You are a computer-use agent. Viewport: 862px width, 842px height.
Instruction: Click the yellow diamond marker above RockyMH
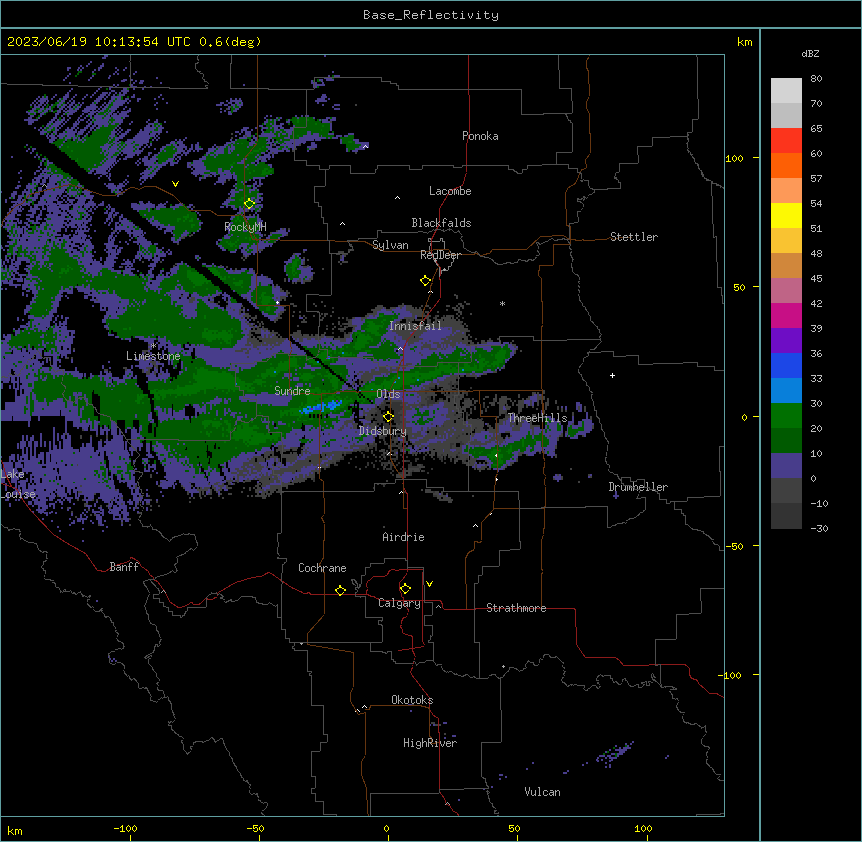pos(249,204)
